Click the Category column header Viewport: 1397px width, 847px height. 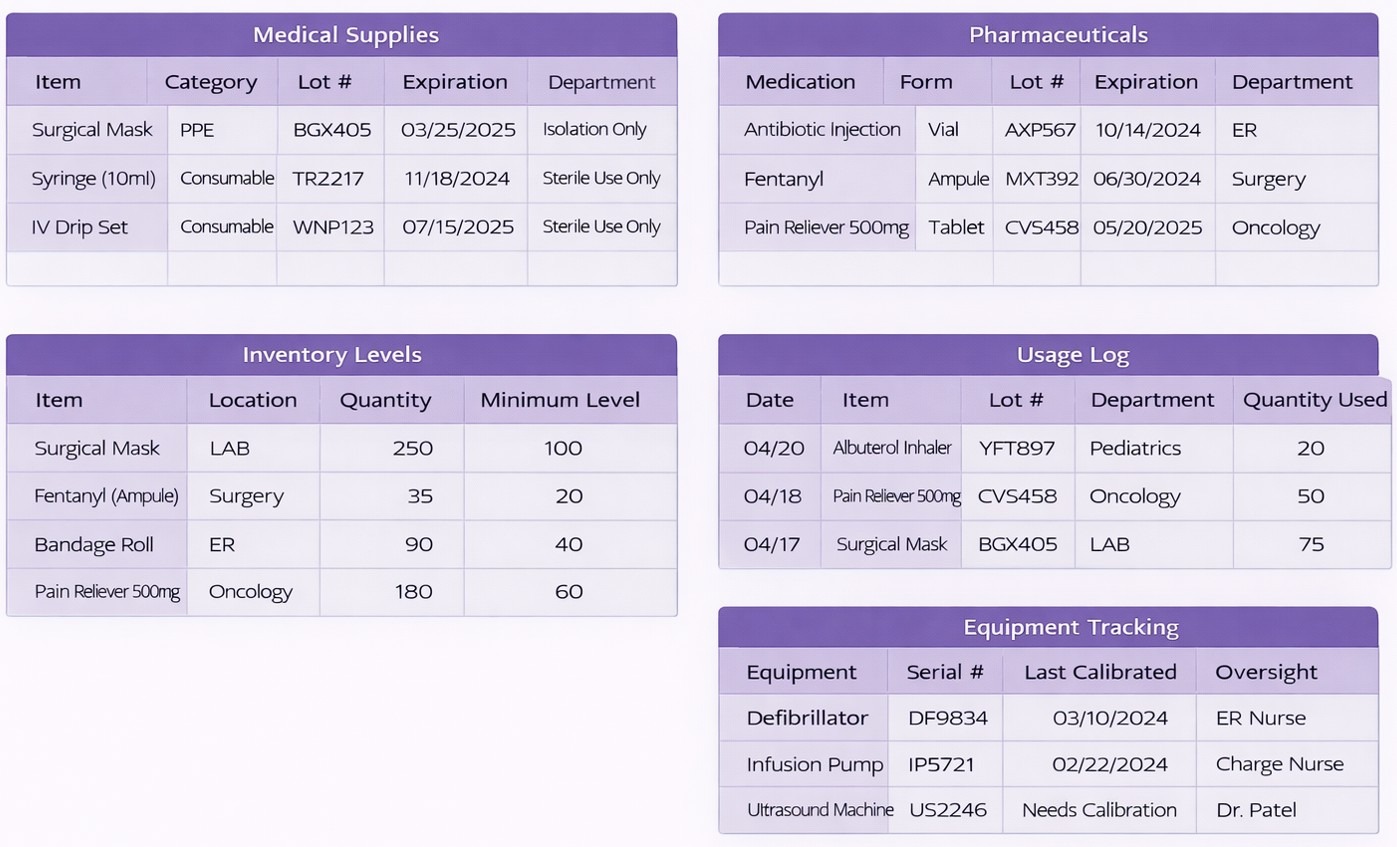211,82
